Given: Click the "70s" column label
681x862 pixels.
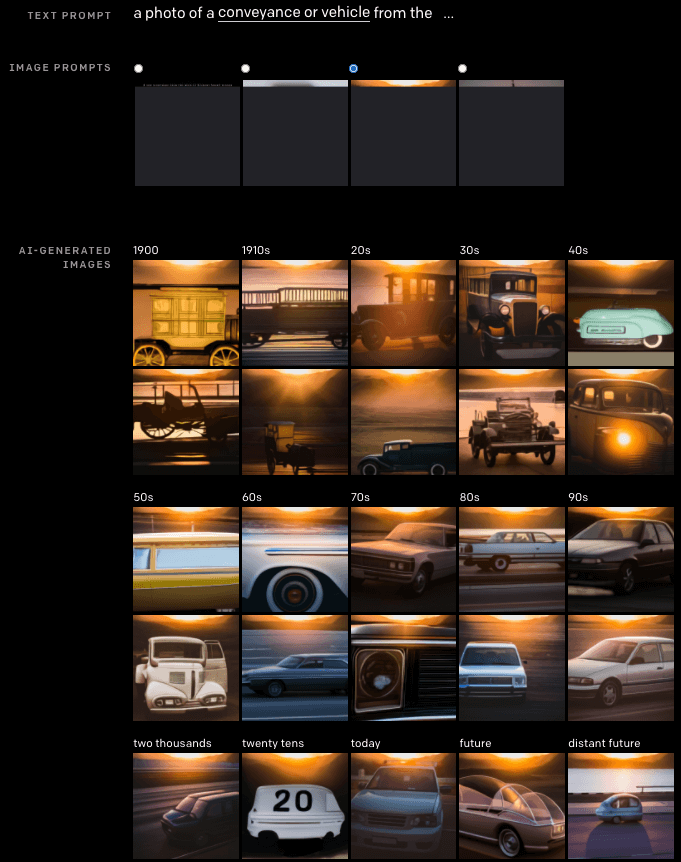Looking at the screenshot, I should 361,497.
